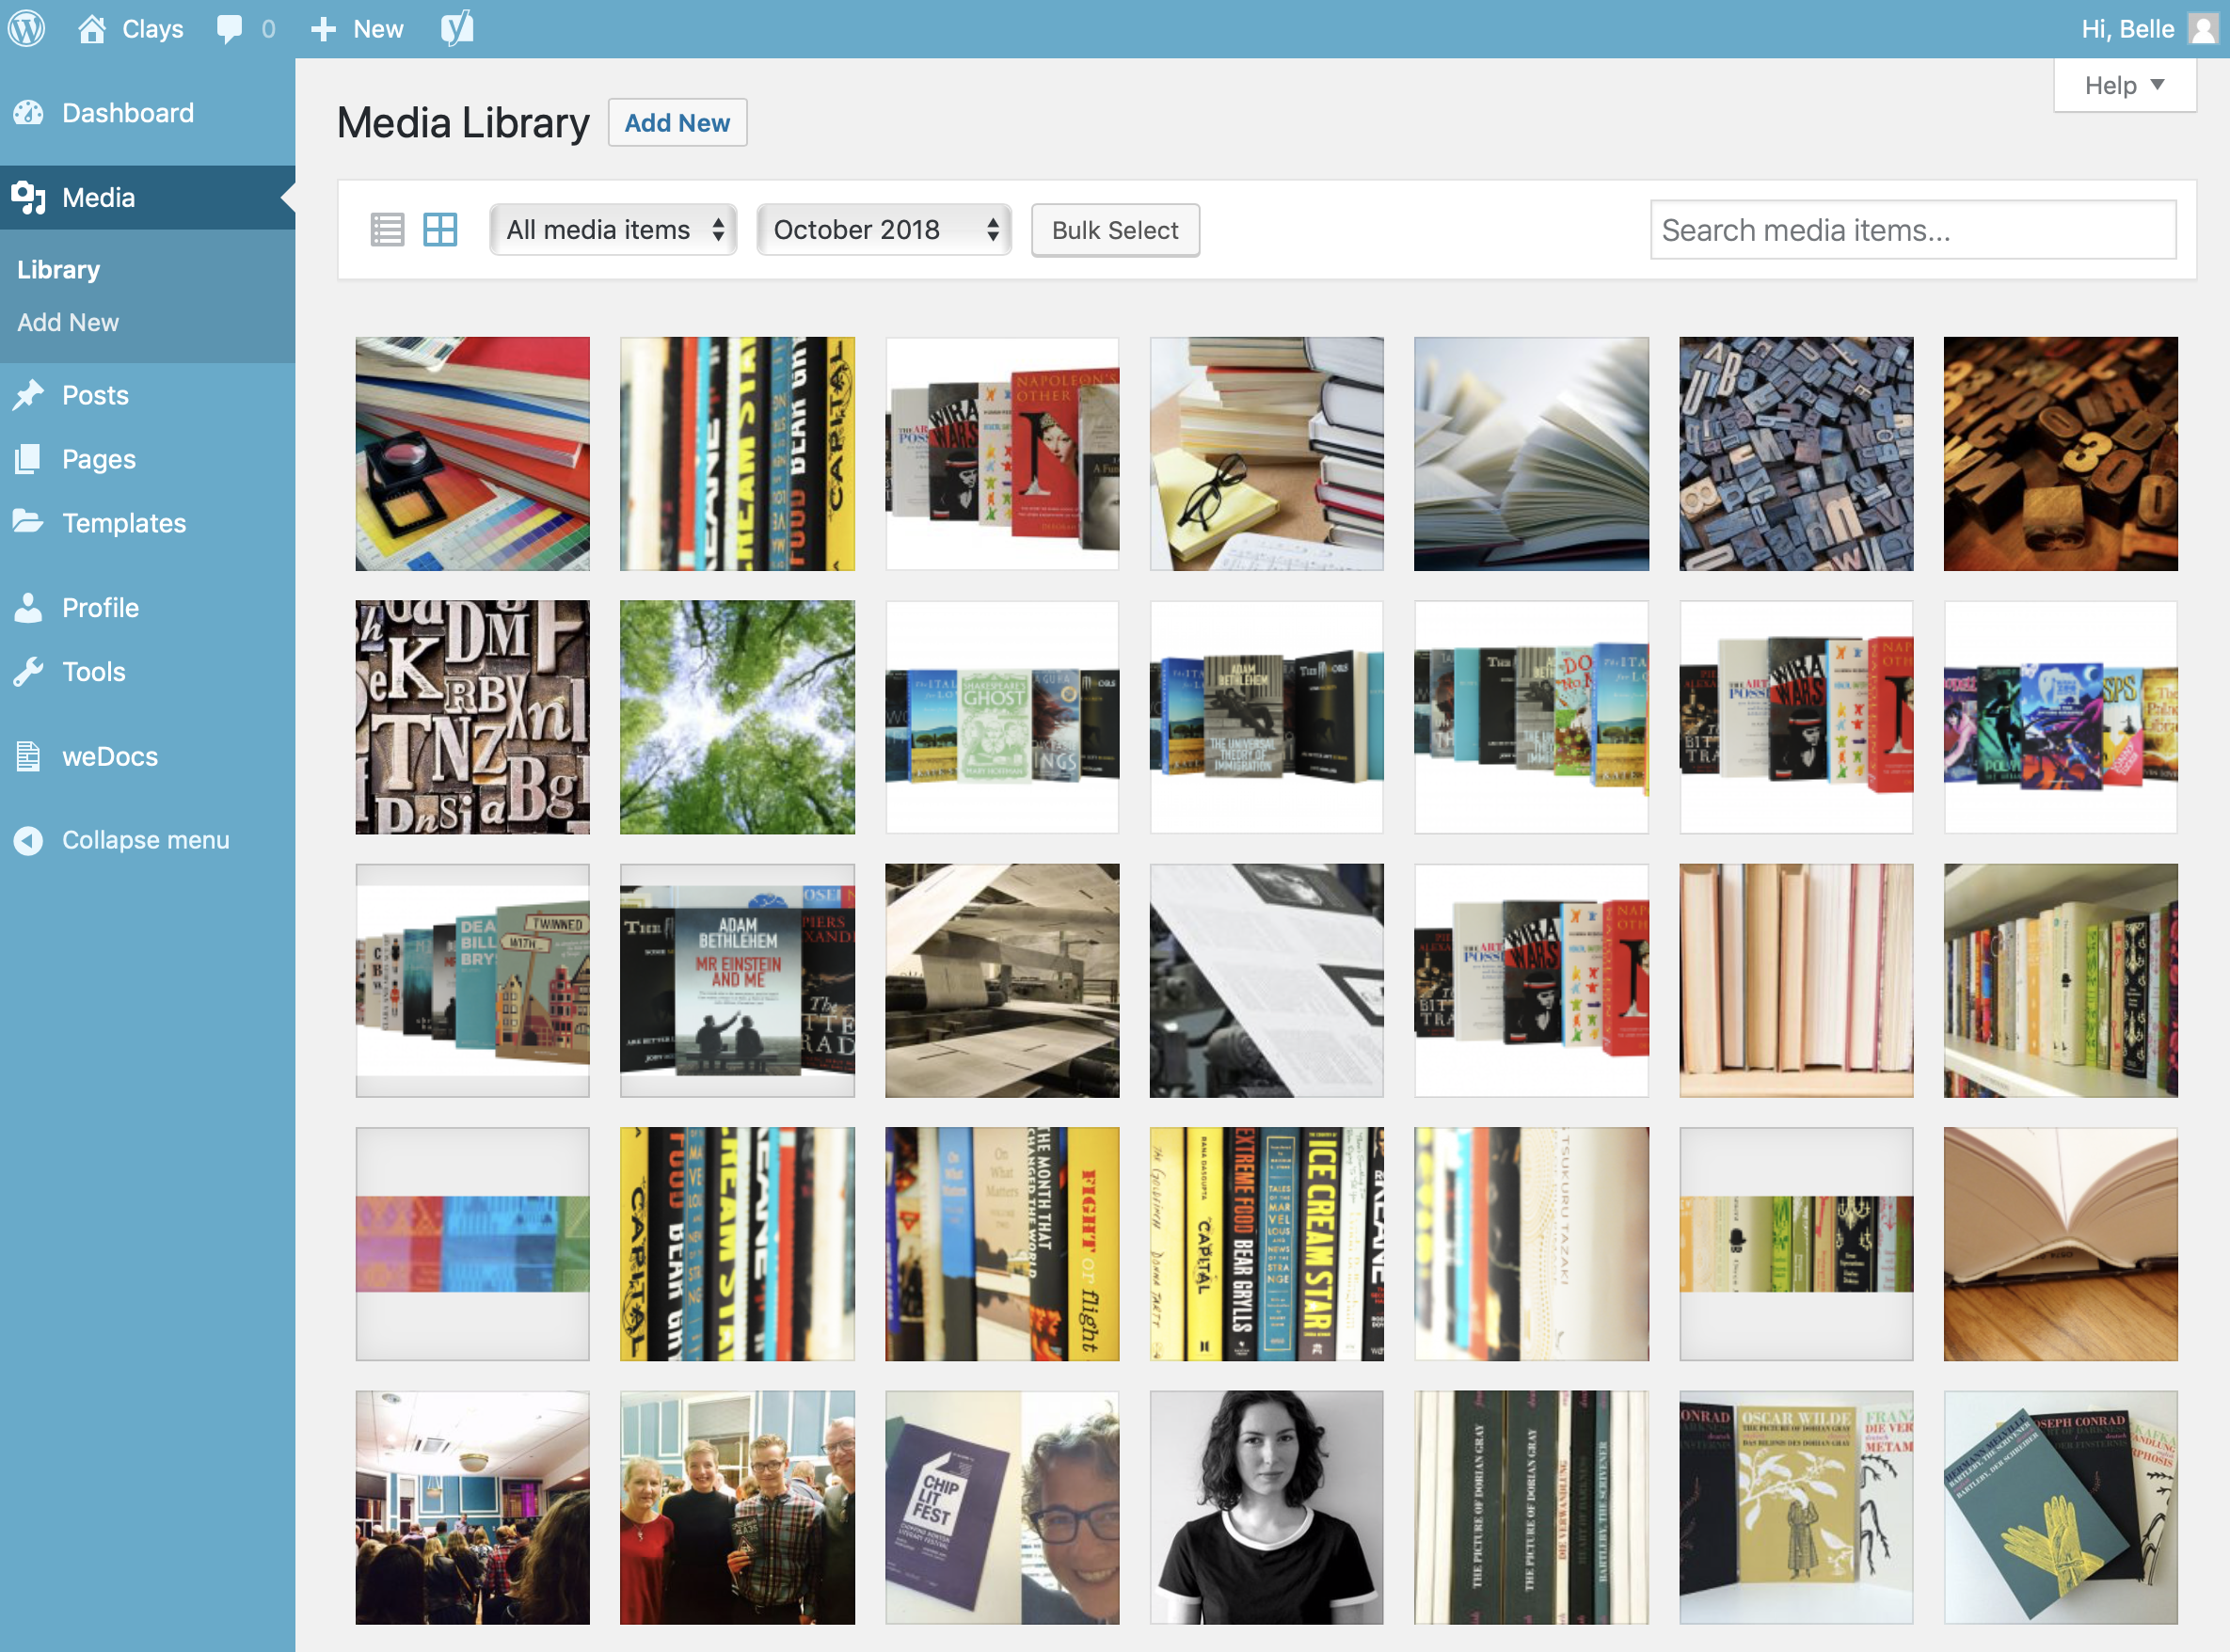2230x1652 pixels.
Task: Click the Bulk Select button
Action: click(1115, 230)
